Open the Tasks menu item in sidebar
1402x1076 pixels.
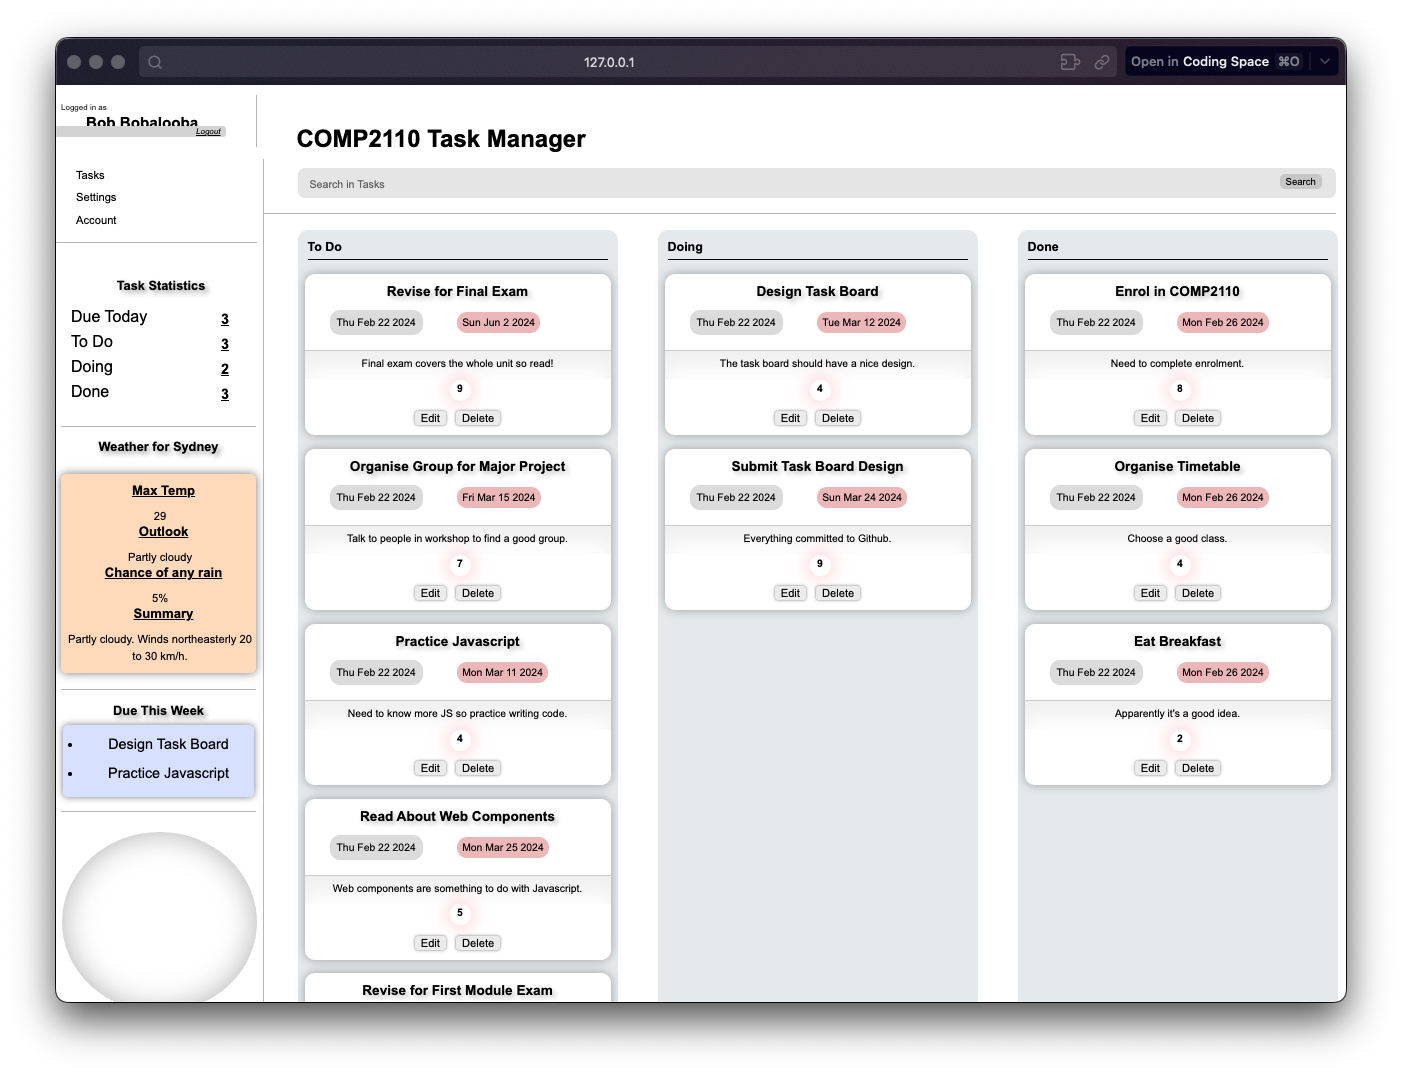[90, 175]
